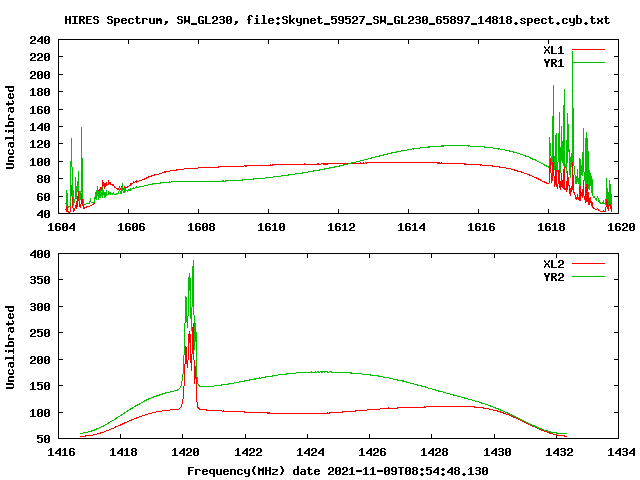Click the 1420 x-axis tick label
The width and height of the screenshot is (640, 480).
tap(185, 452)
